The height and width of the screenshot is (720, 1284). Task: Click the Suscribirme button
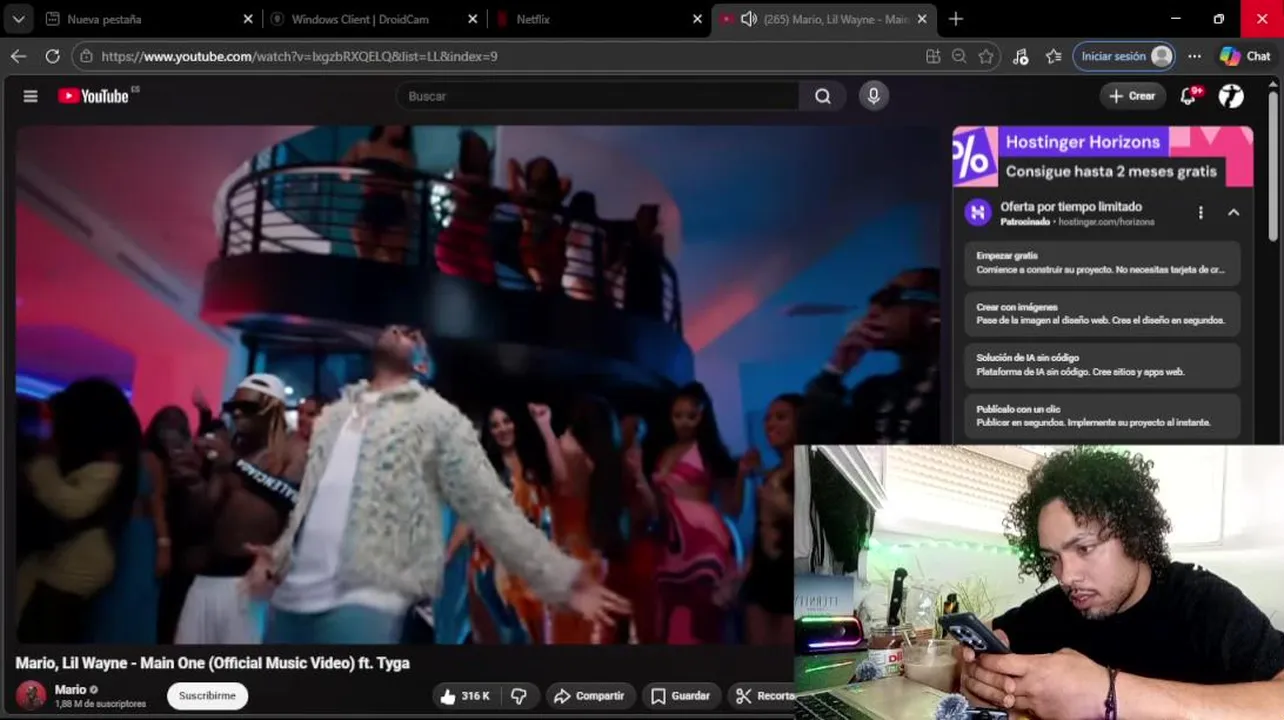(207, 696)
